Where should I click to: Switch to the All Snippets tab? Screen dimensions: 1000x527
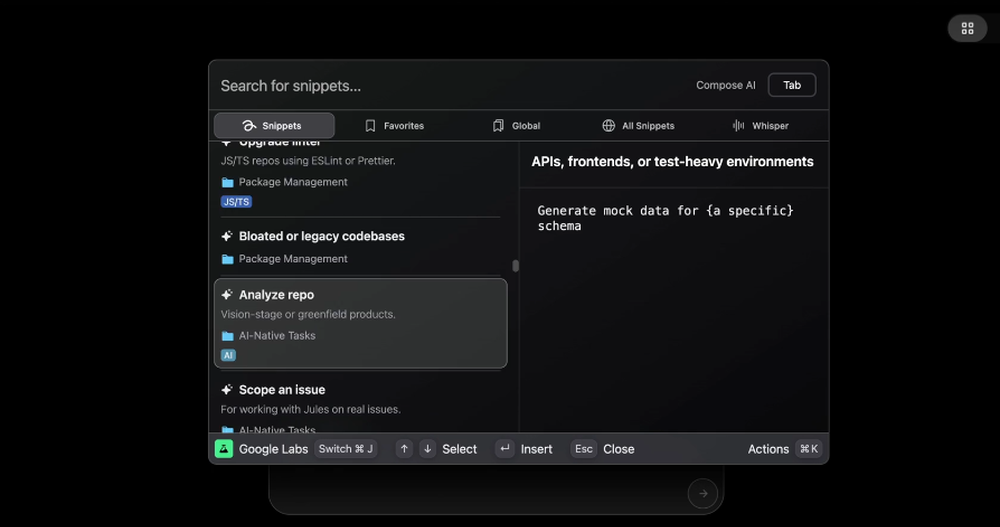pyautogui.click(x=638, y=126)
